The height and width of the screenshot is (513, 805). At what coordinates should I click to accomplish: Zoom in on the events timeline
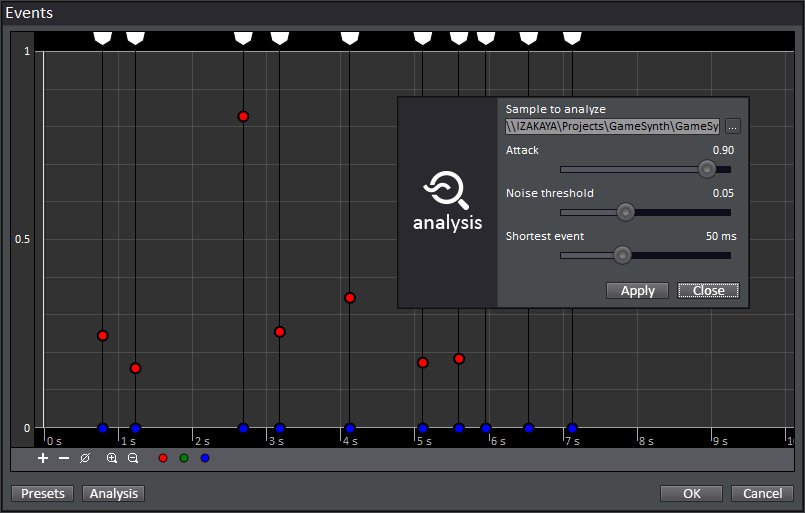tap(111, 458)
